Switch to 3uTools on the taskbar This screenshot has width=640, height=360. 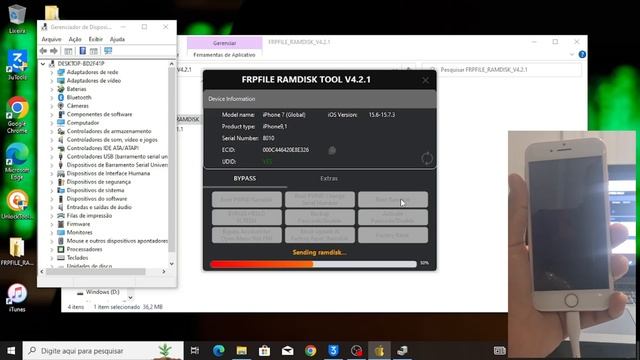pos(333,351)
